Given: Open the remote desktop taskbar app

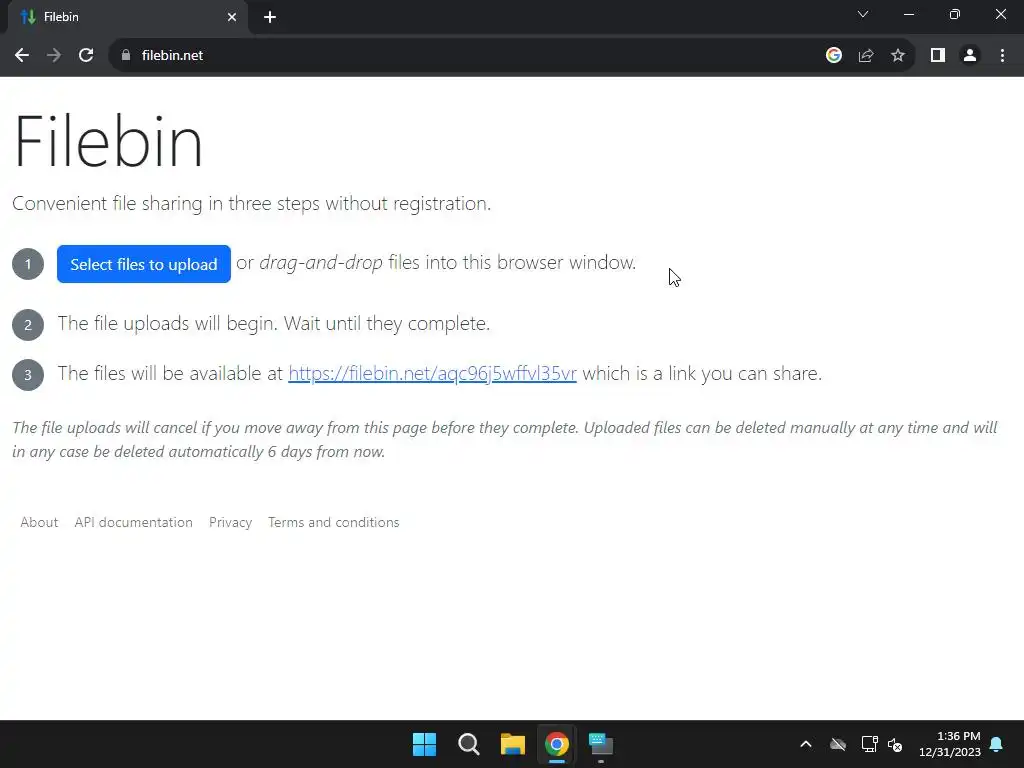Looking at the screenshot, I should click(x=601, y=744).
